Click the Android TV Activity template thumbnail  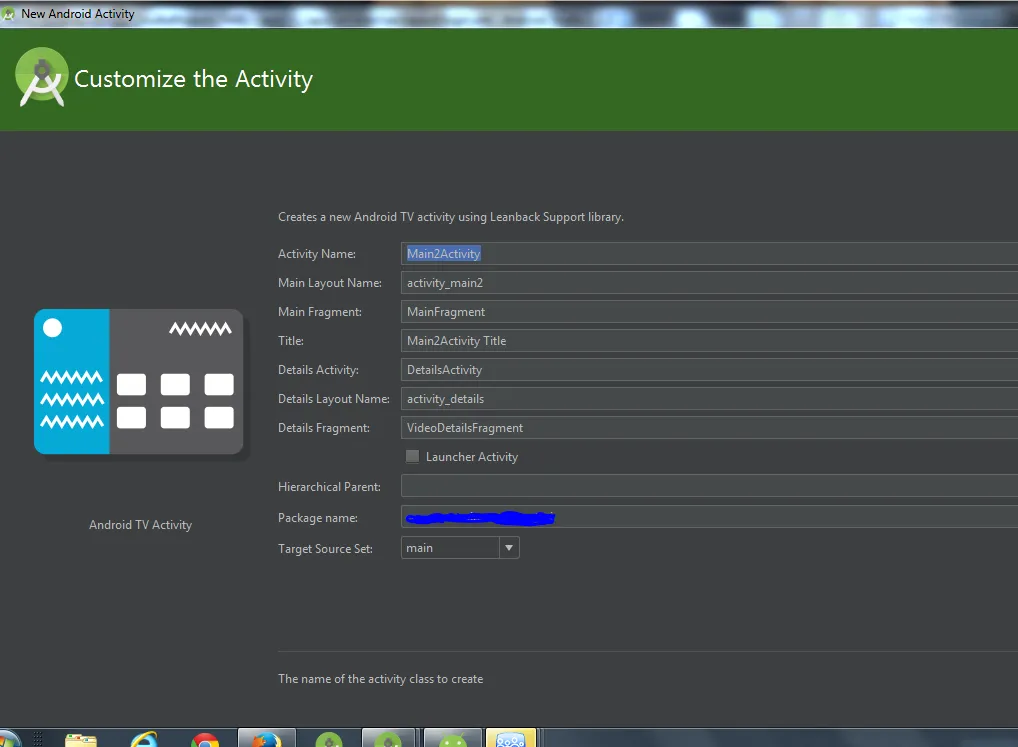tap(139, 382)
